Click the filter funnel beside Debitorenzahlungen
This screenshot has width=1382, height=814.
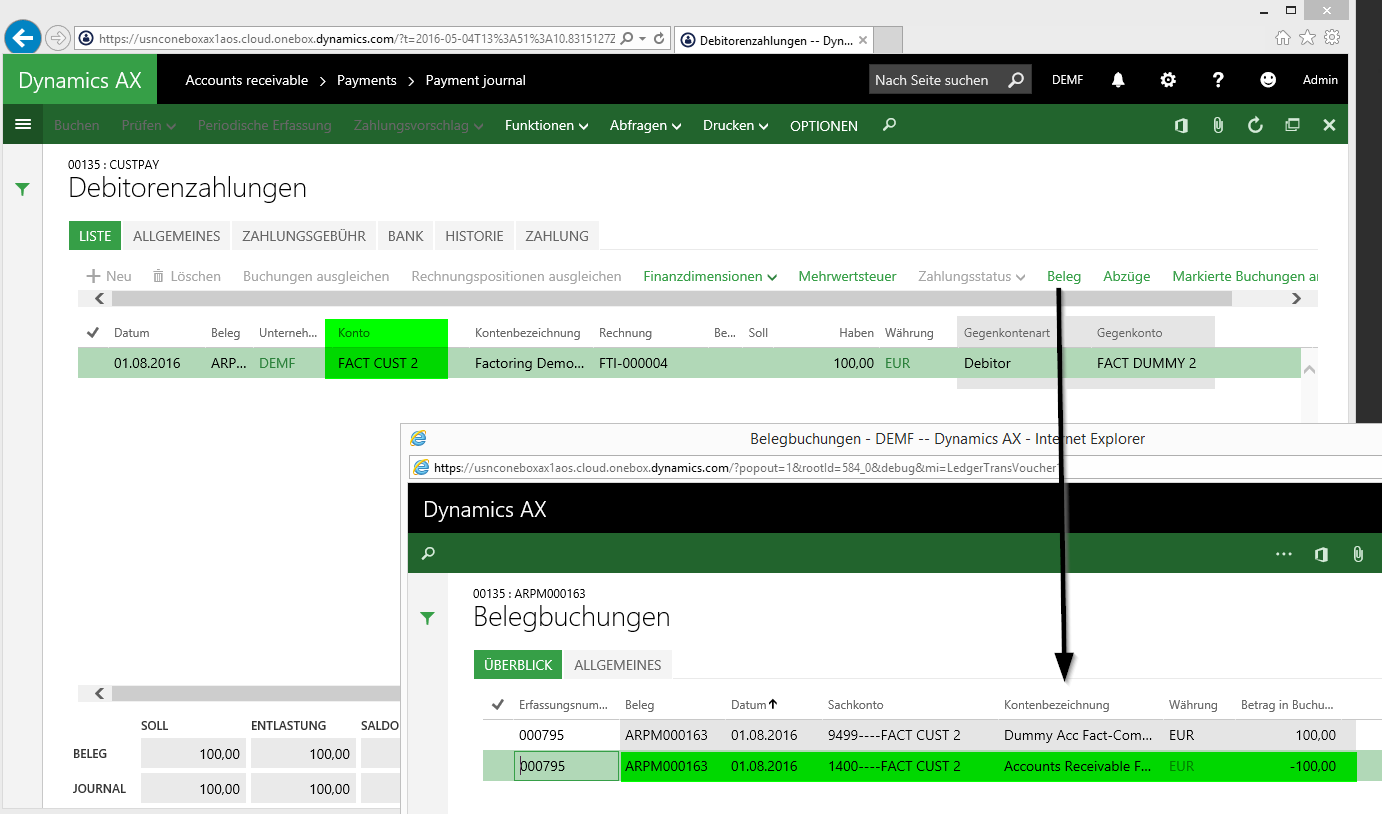[23, 189]
